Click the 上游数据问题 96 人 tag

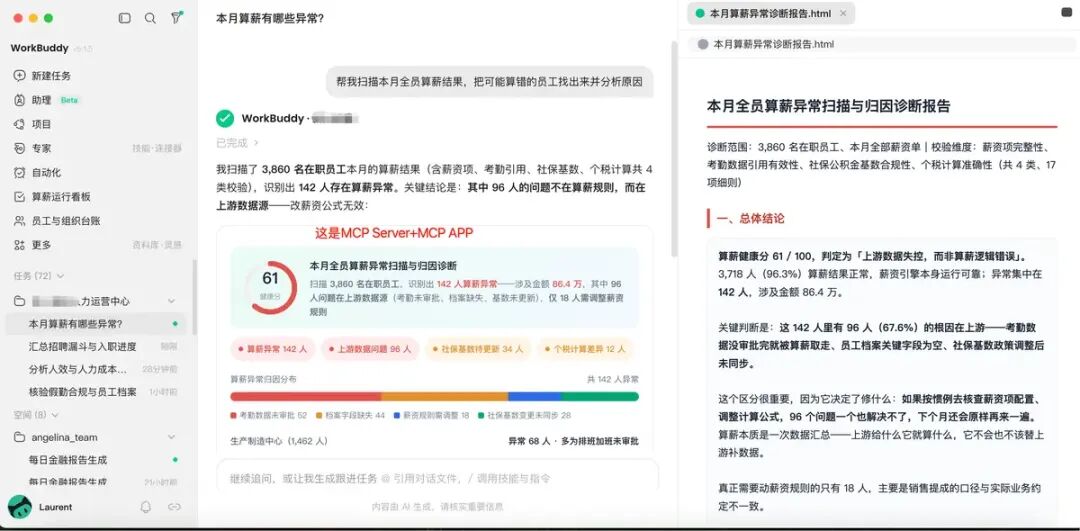coord(369,349)
